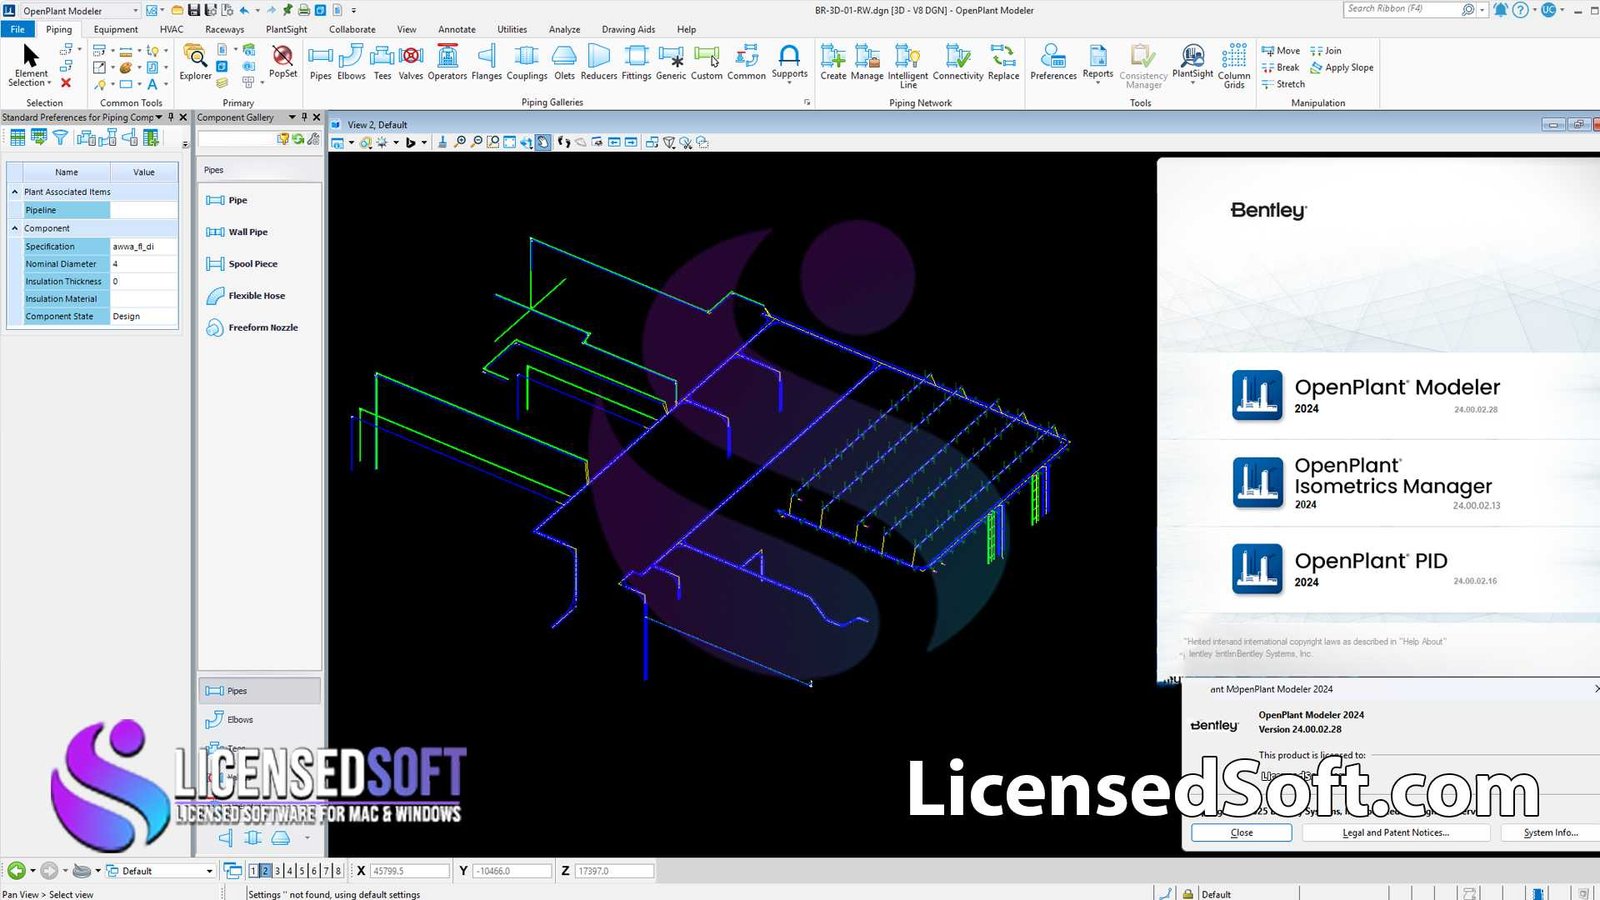Open the Elbows piping gallery

351,62
